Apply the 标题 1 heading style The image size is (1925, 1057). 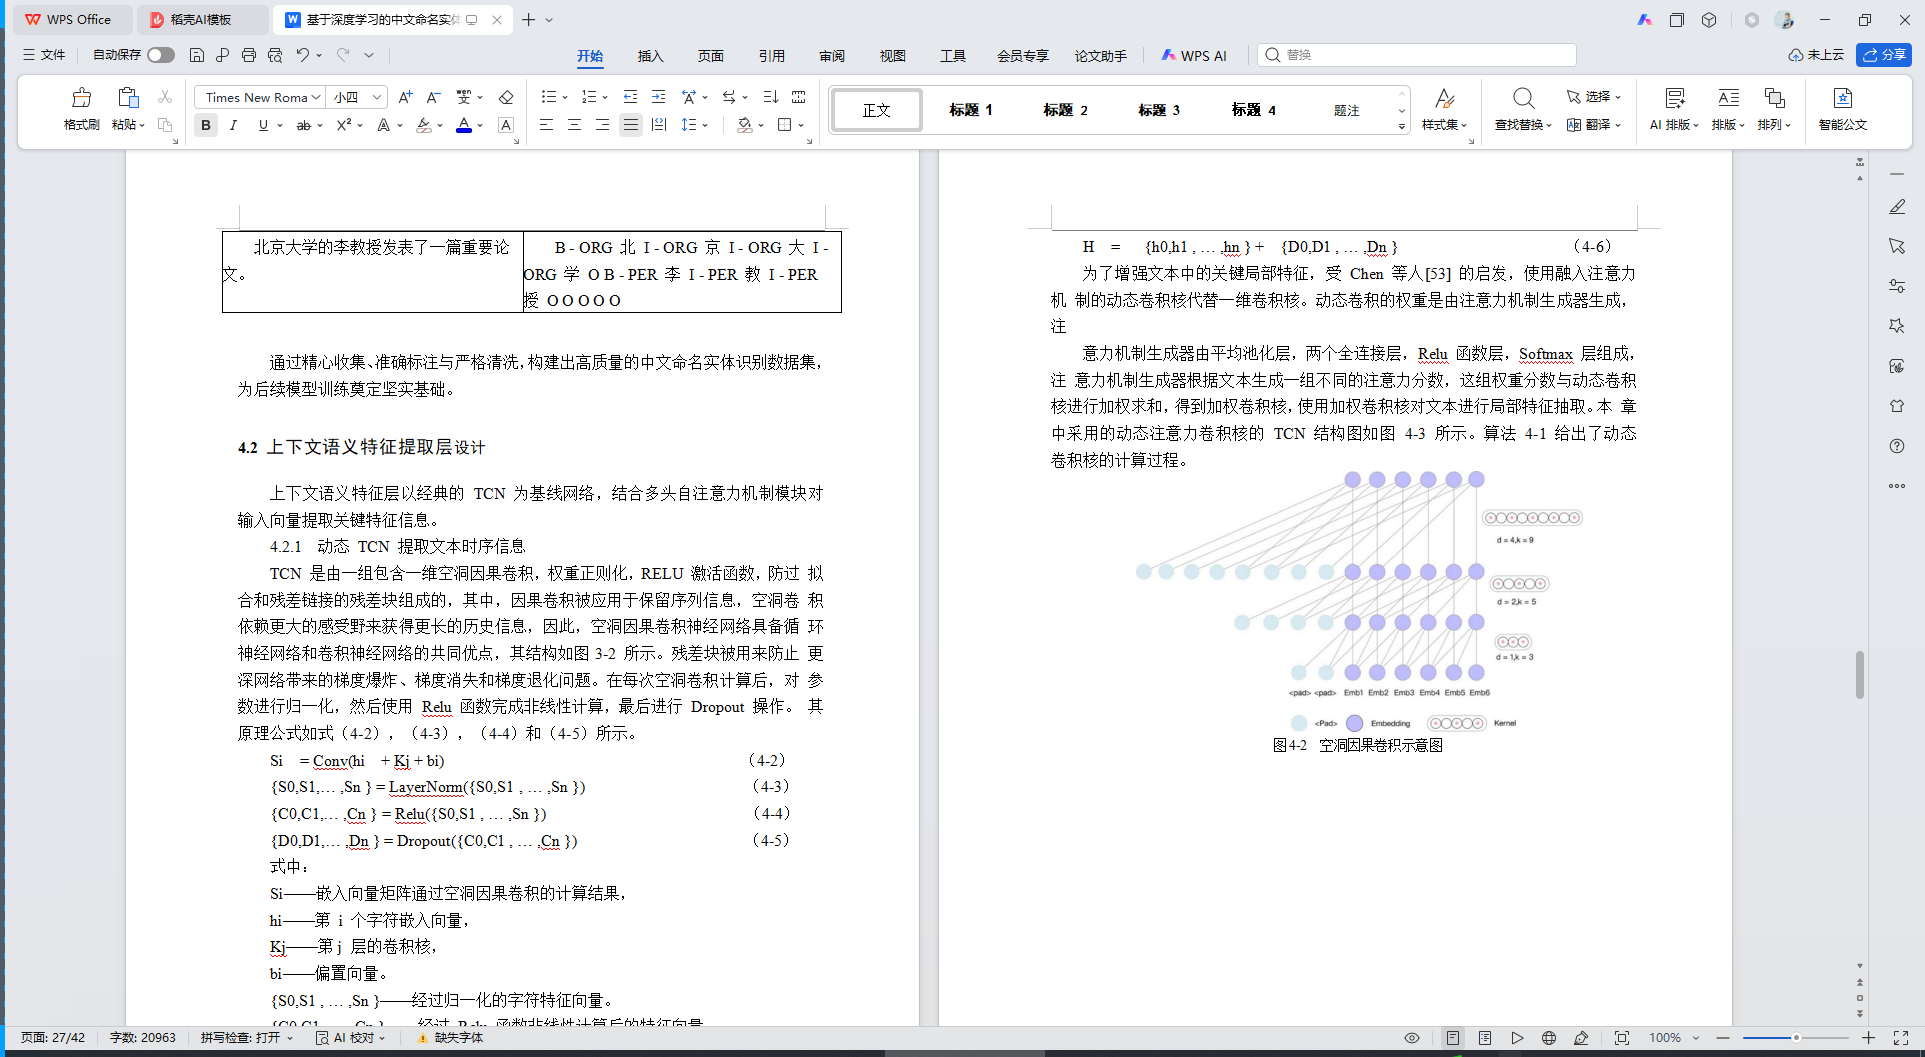click(x=970, y=110)
